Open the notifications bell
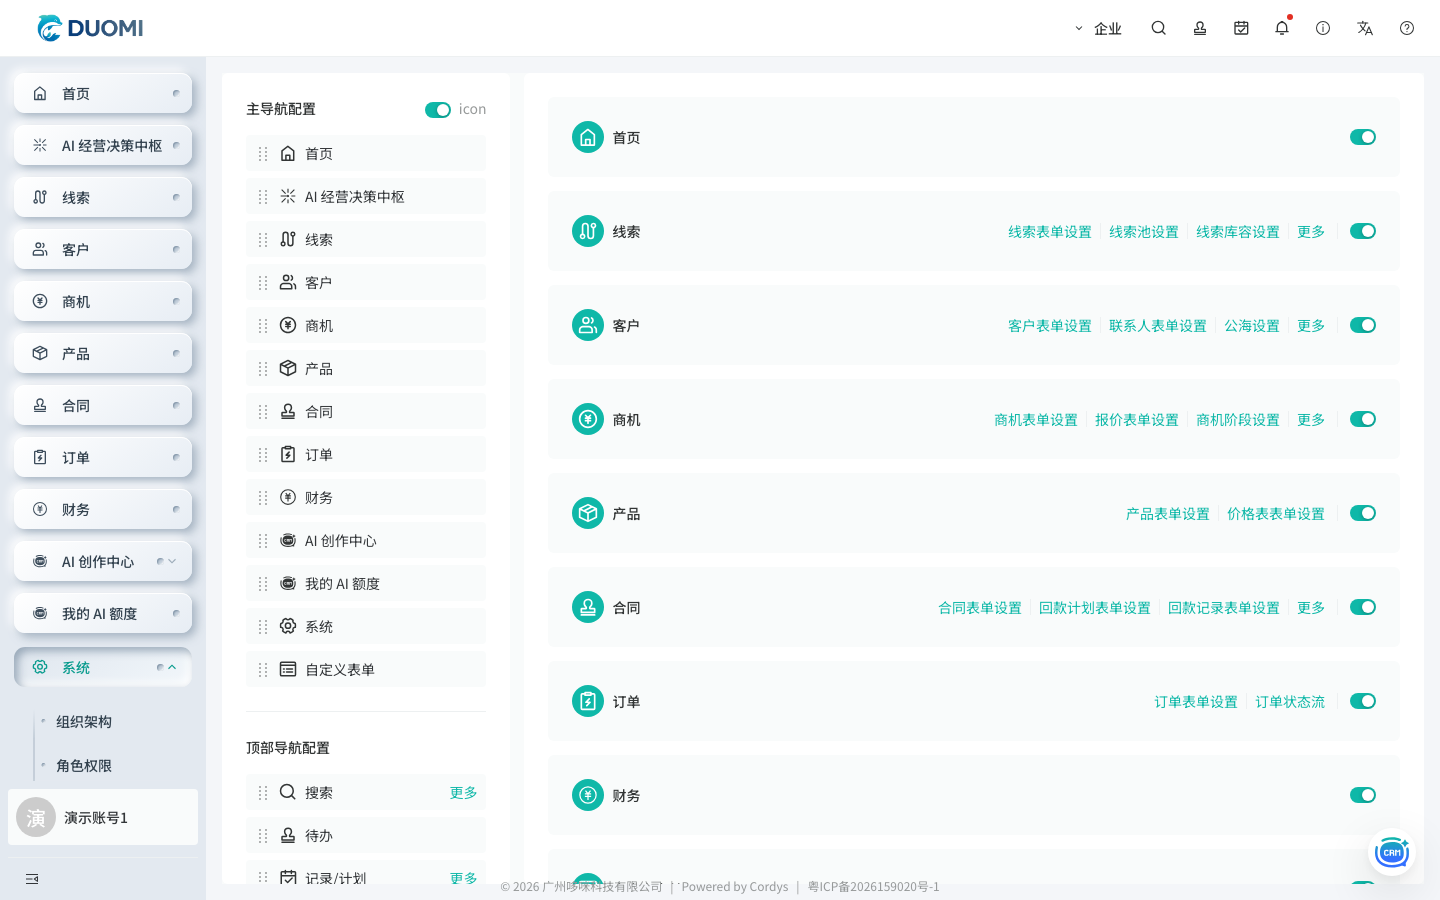 1282,28
